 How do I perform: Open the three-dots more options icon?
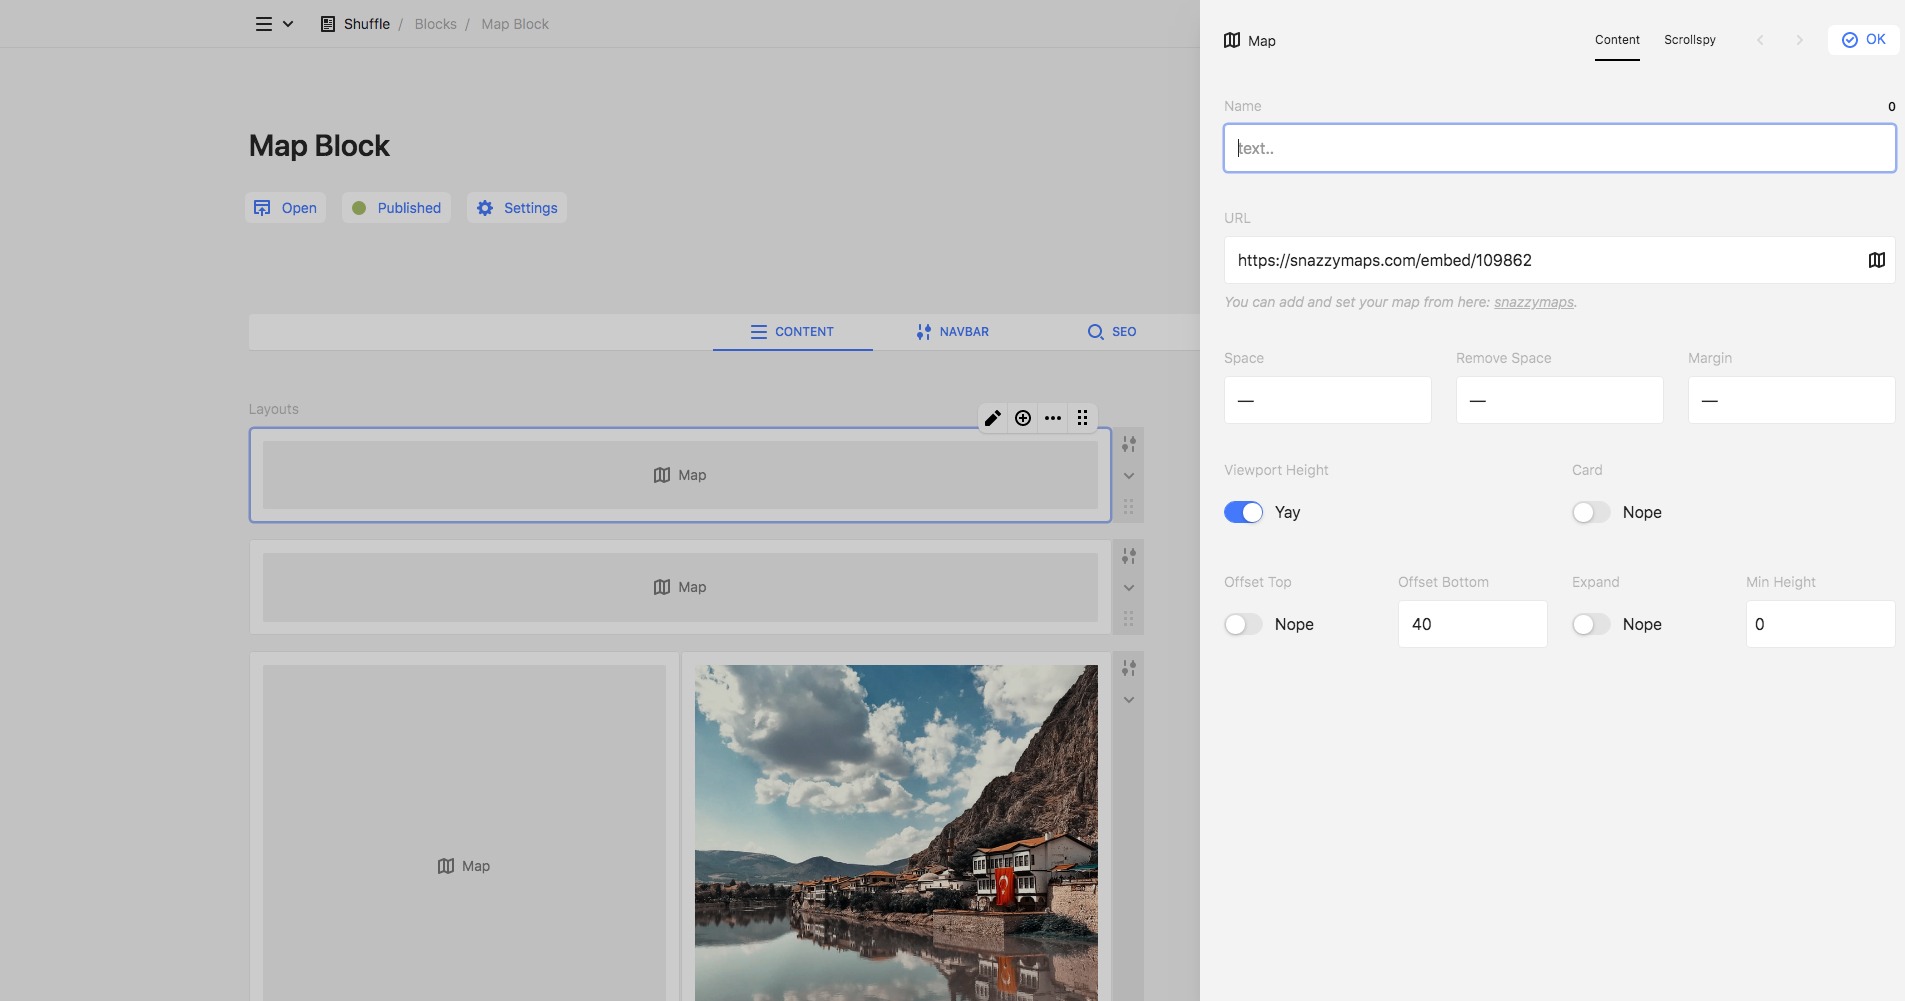click(1053, 418)
